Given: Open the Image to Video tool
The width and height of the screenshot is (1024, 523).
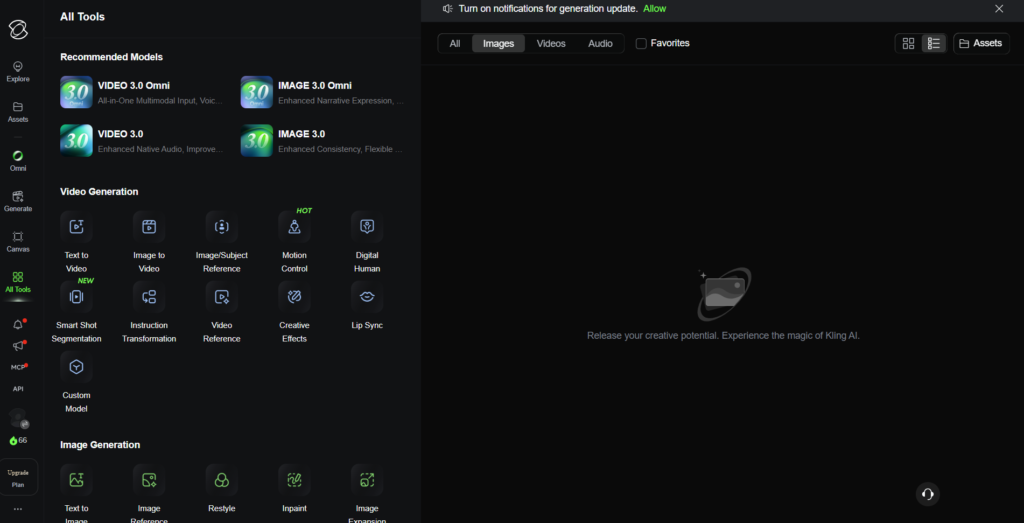Looking at the screenshot, I should pos(149,242).
